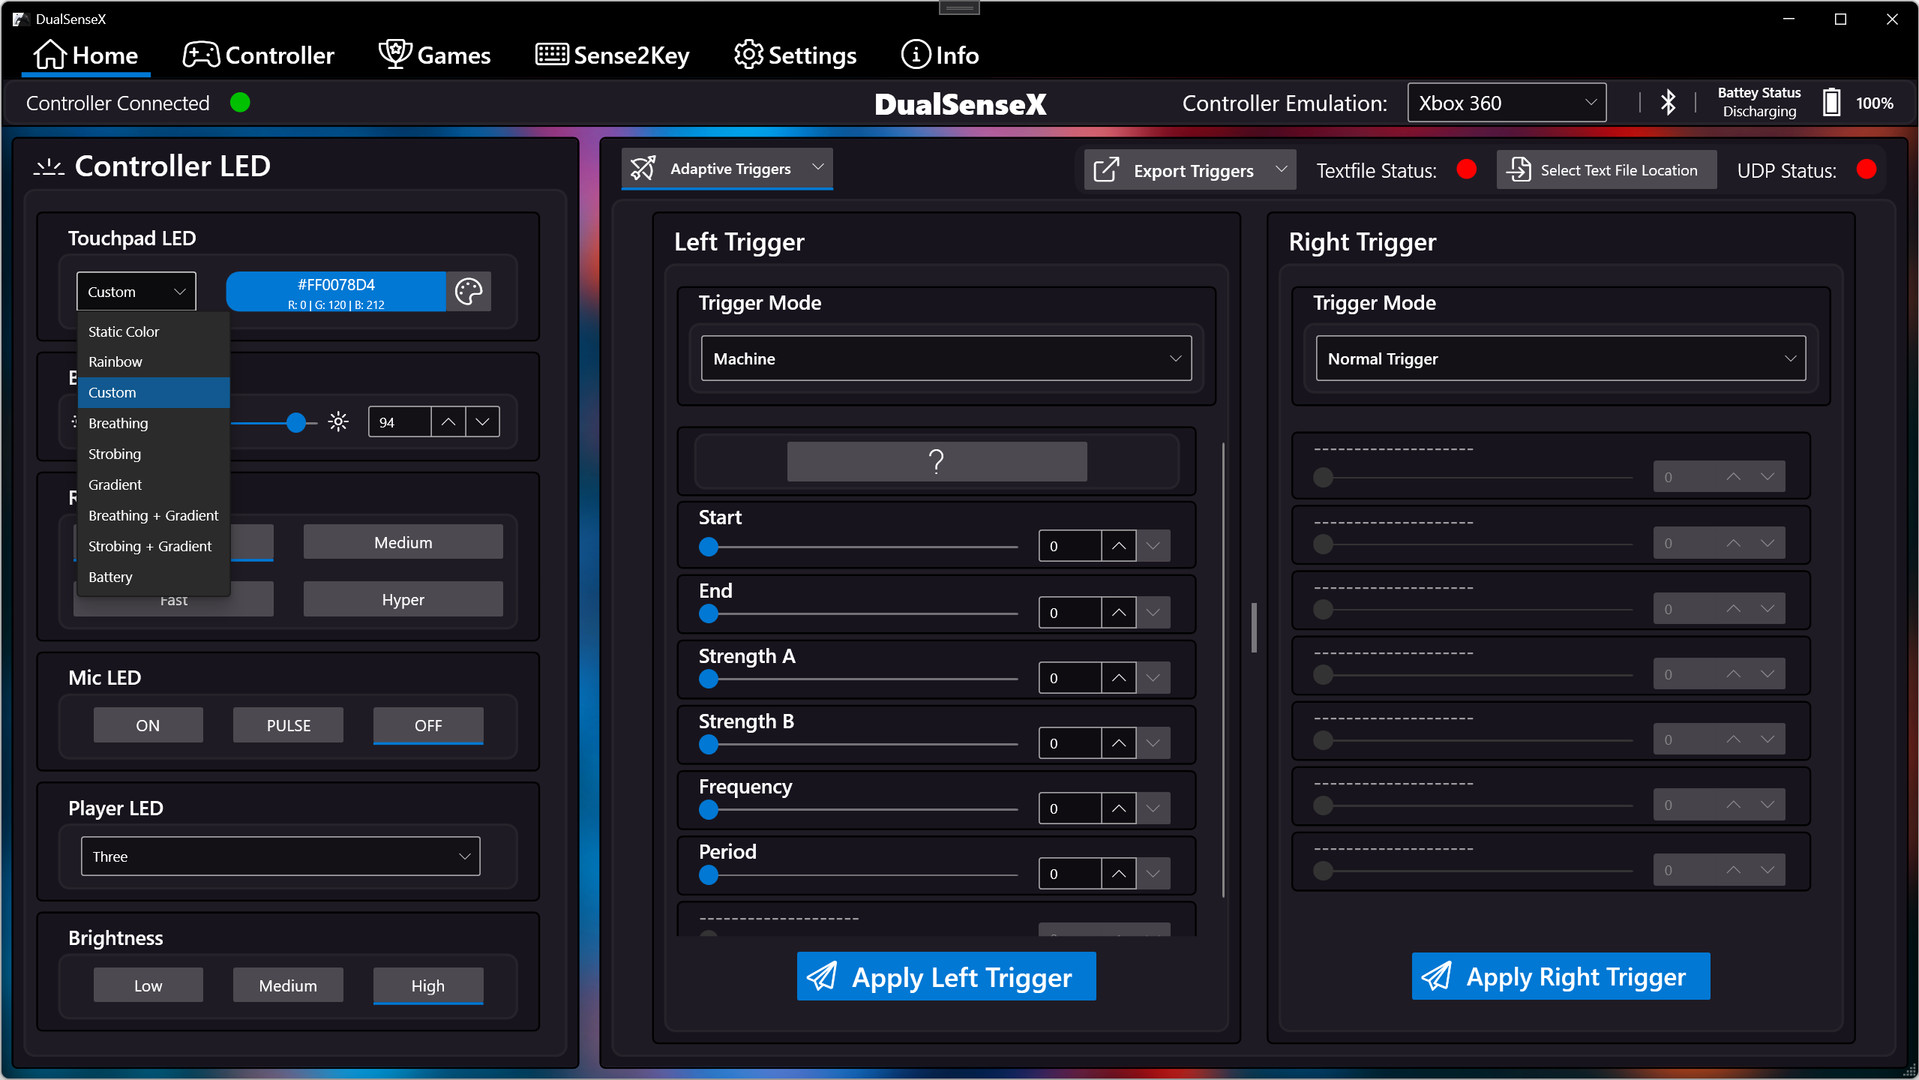
Task: Open the Left Trigger Mode Machine dropdown
Action: pos(945,359)
